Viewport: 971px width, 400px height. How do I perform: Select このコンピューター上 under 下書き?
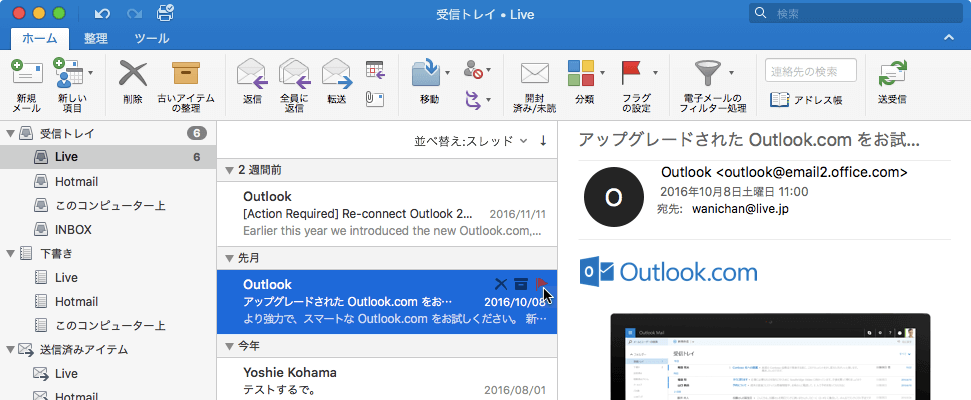coord(108,326)
